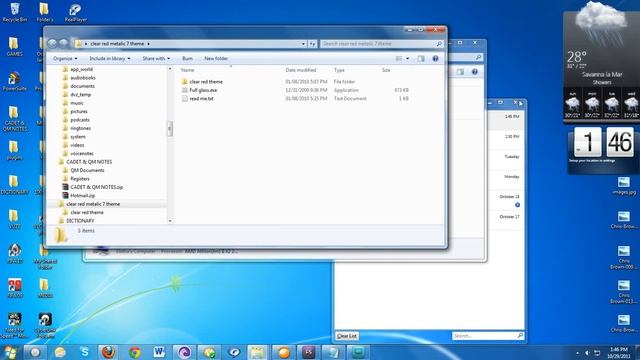Screen dimensions: 640x360
Task: Select CADET & QM NOTES.zip in the tree
Action: 97,187
